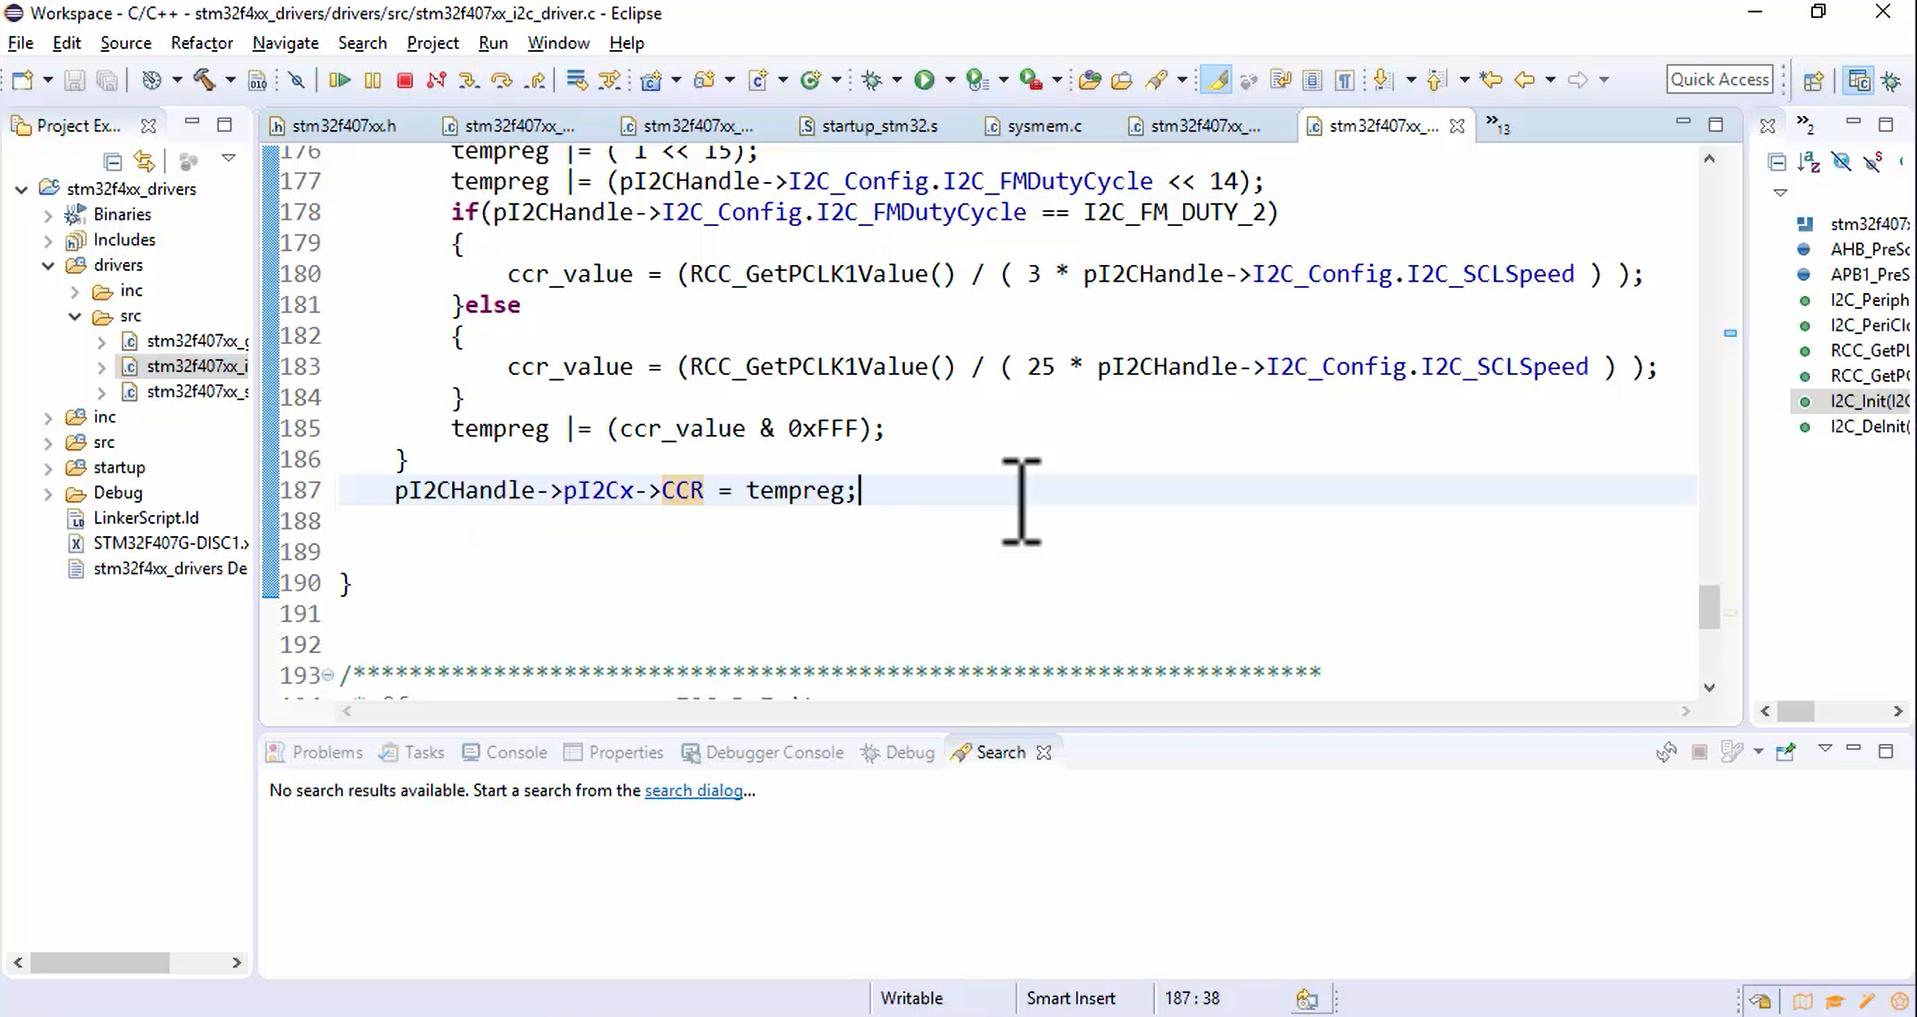Expand the Debug folder node
1917x1017 pixels.
coord(48,493)
